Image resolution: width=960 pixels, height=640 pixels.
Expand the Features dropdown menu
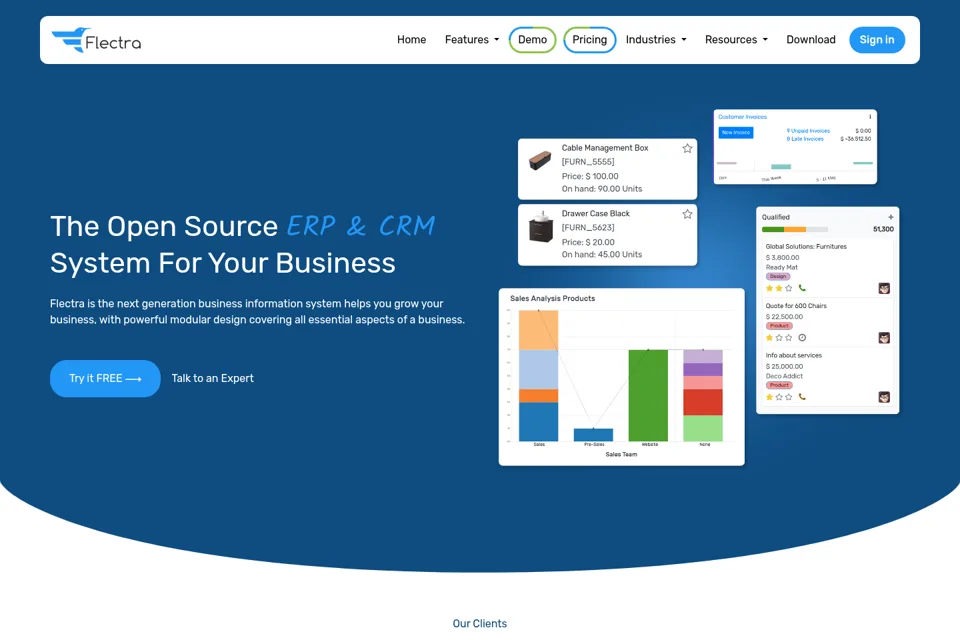coord(471,40)
